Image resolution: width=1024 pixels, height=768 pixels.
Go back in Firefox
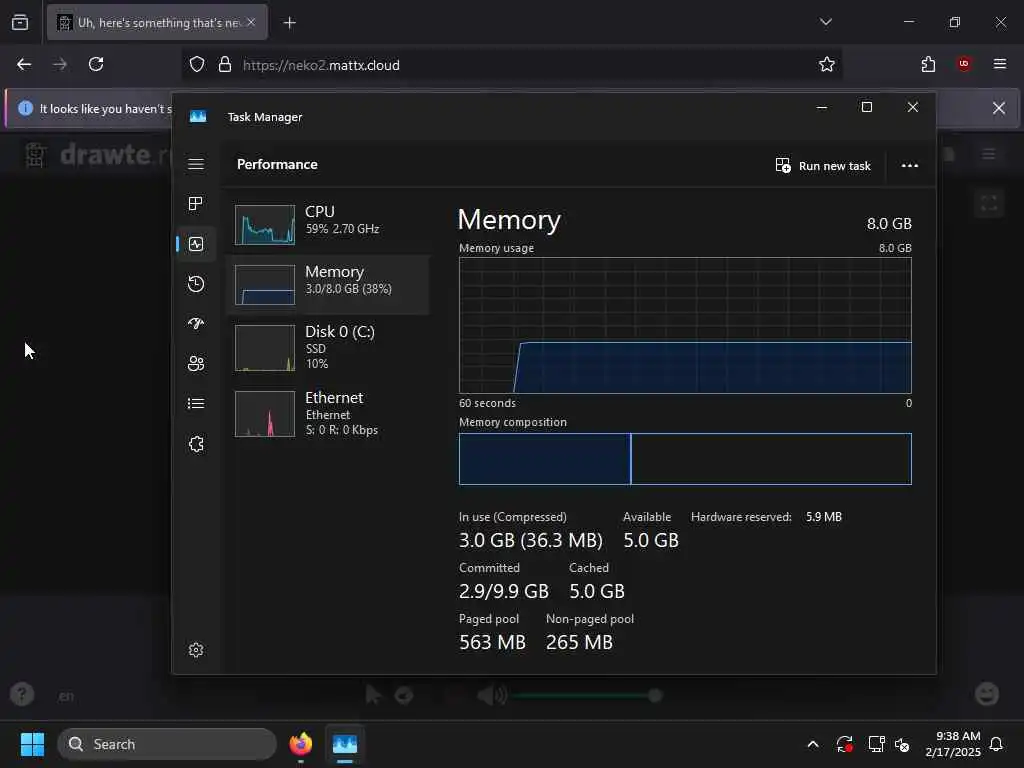(x=24, y=64)
